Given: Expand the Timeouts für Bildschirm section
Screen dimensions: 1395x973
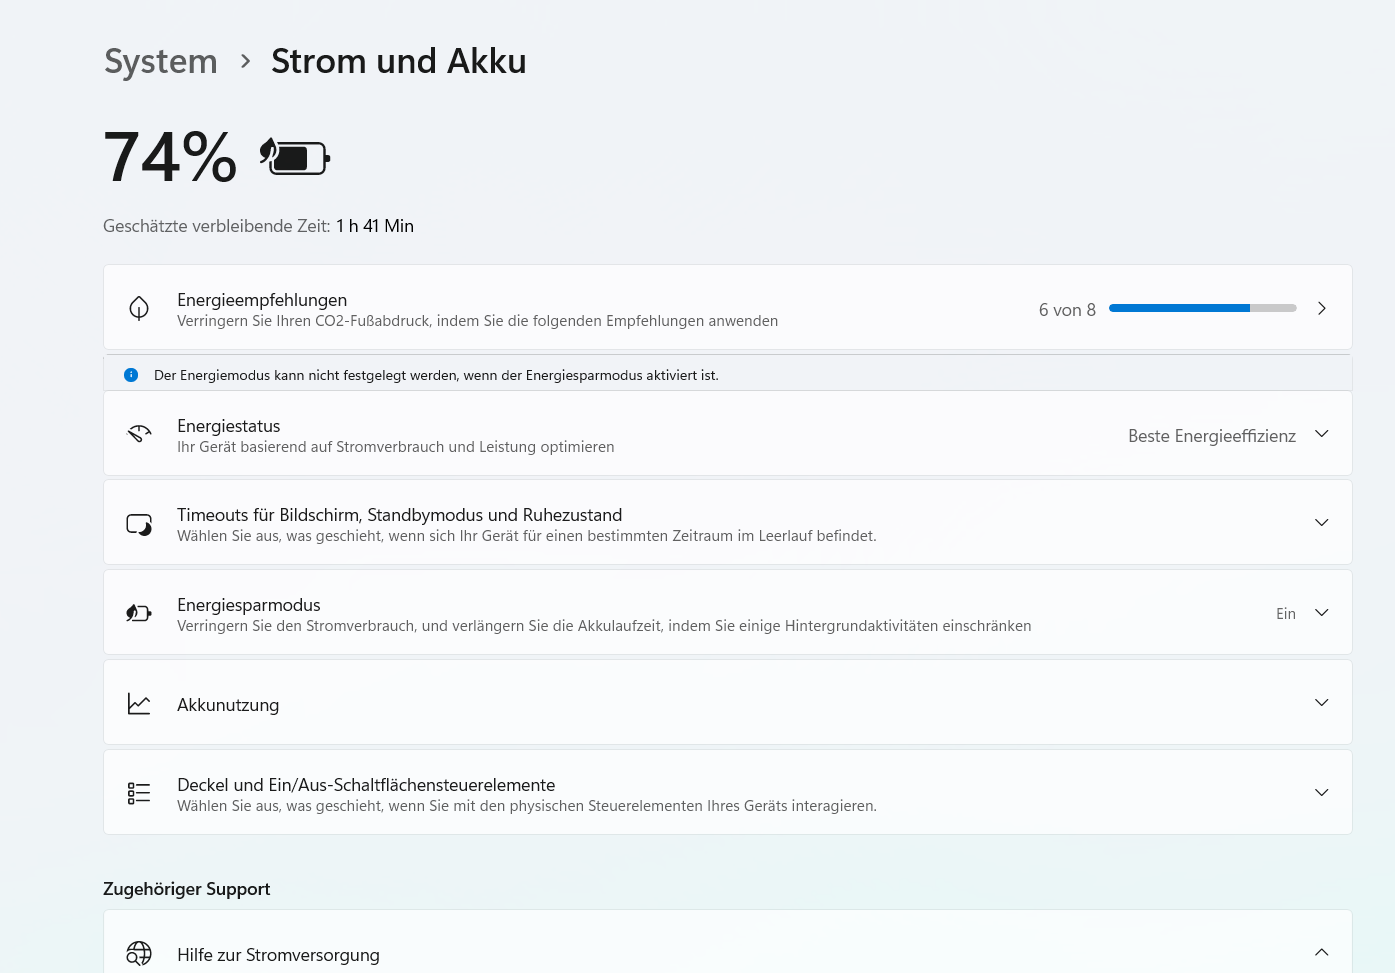Looking at the screenshot, I should pyautogui.click(x=1321, y=523).
